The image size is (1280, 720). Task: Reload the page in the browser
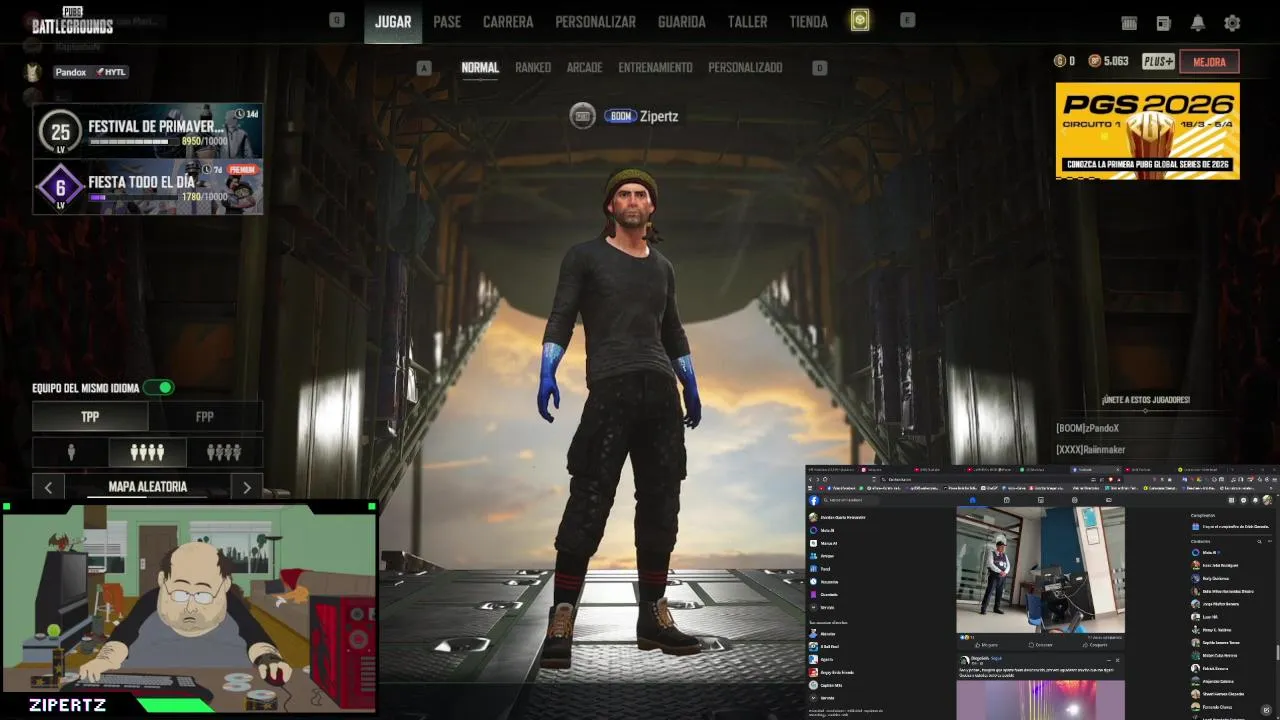(825, 479)
